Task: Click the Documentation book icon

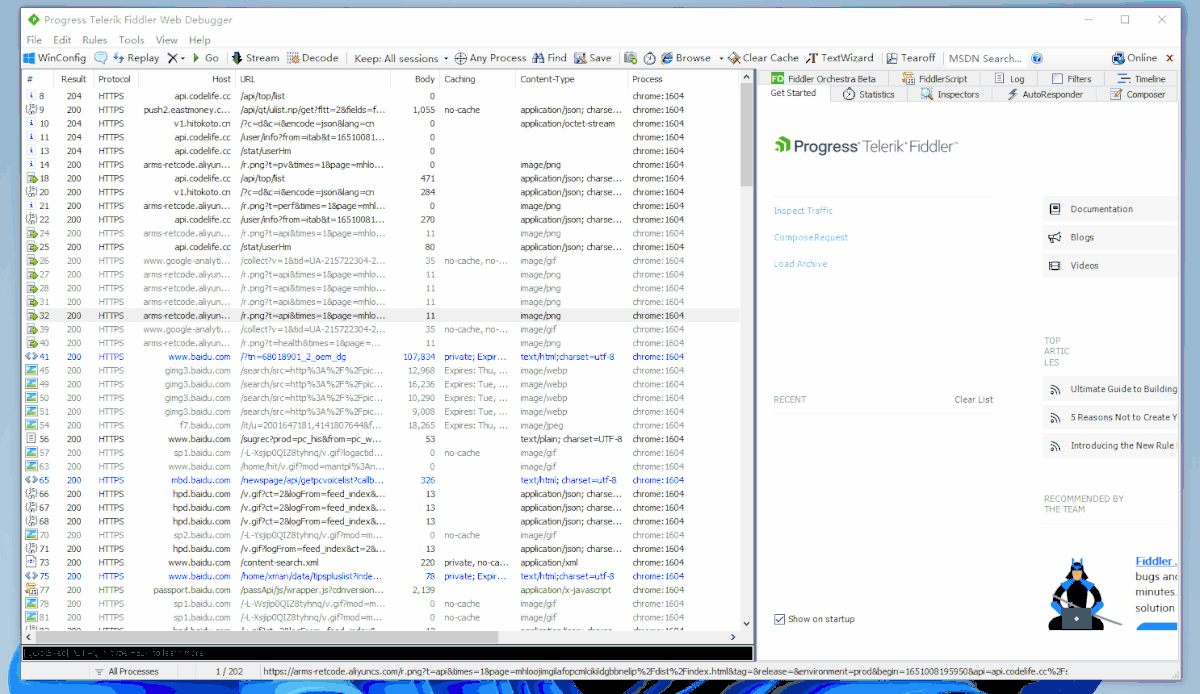Action: [x=1054, y=209]
